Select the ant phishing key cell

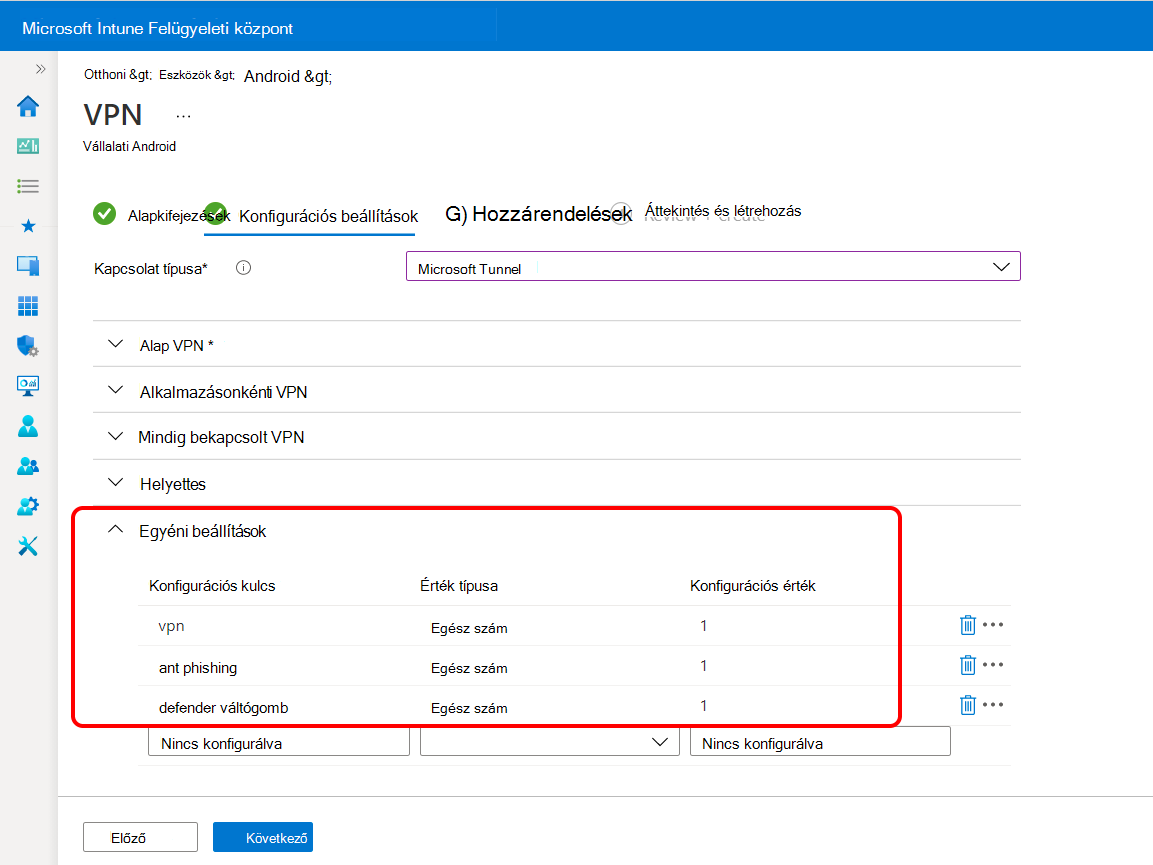(198, 668)
